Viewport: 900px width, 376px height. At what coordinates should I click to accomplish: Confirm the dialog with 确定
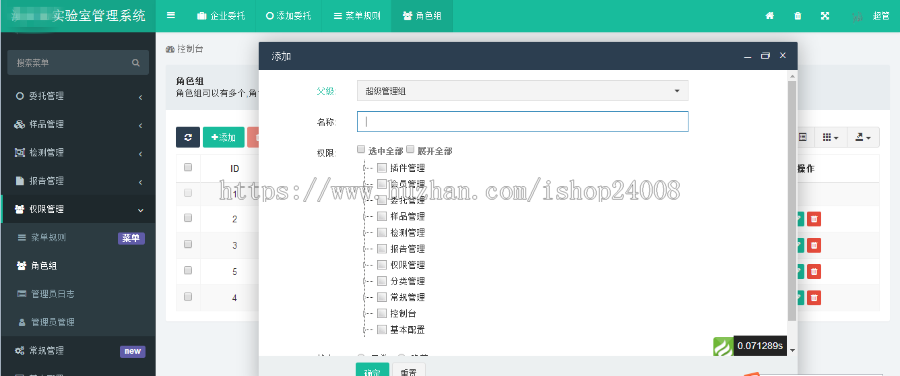click(373, 370)
